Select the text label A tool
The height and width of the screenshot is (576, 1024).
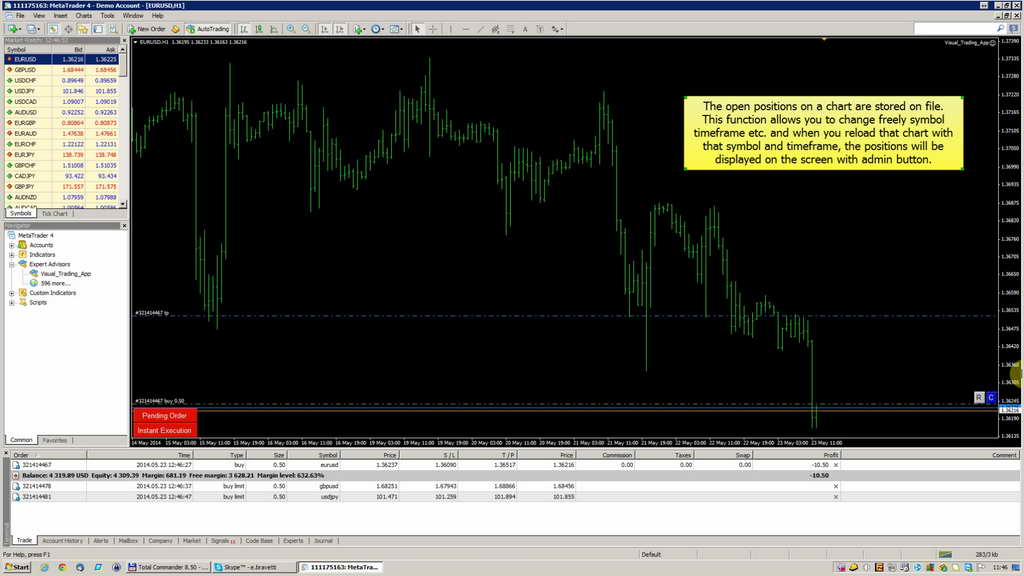524,29
